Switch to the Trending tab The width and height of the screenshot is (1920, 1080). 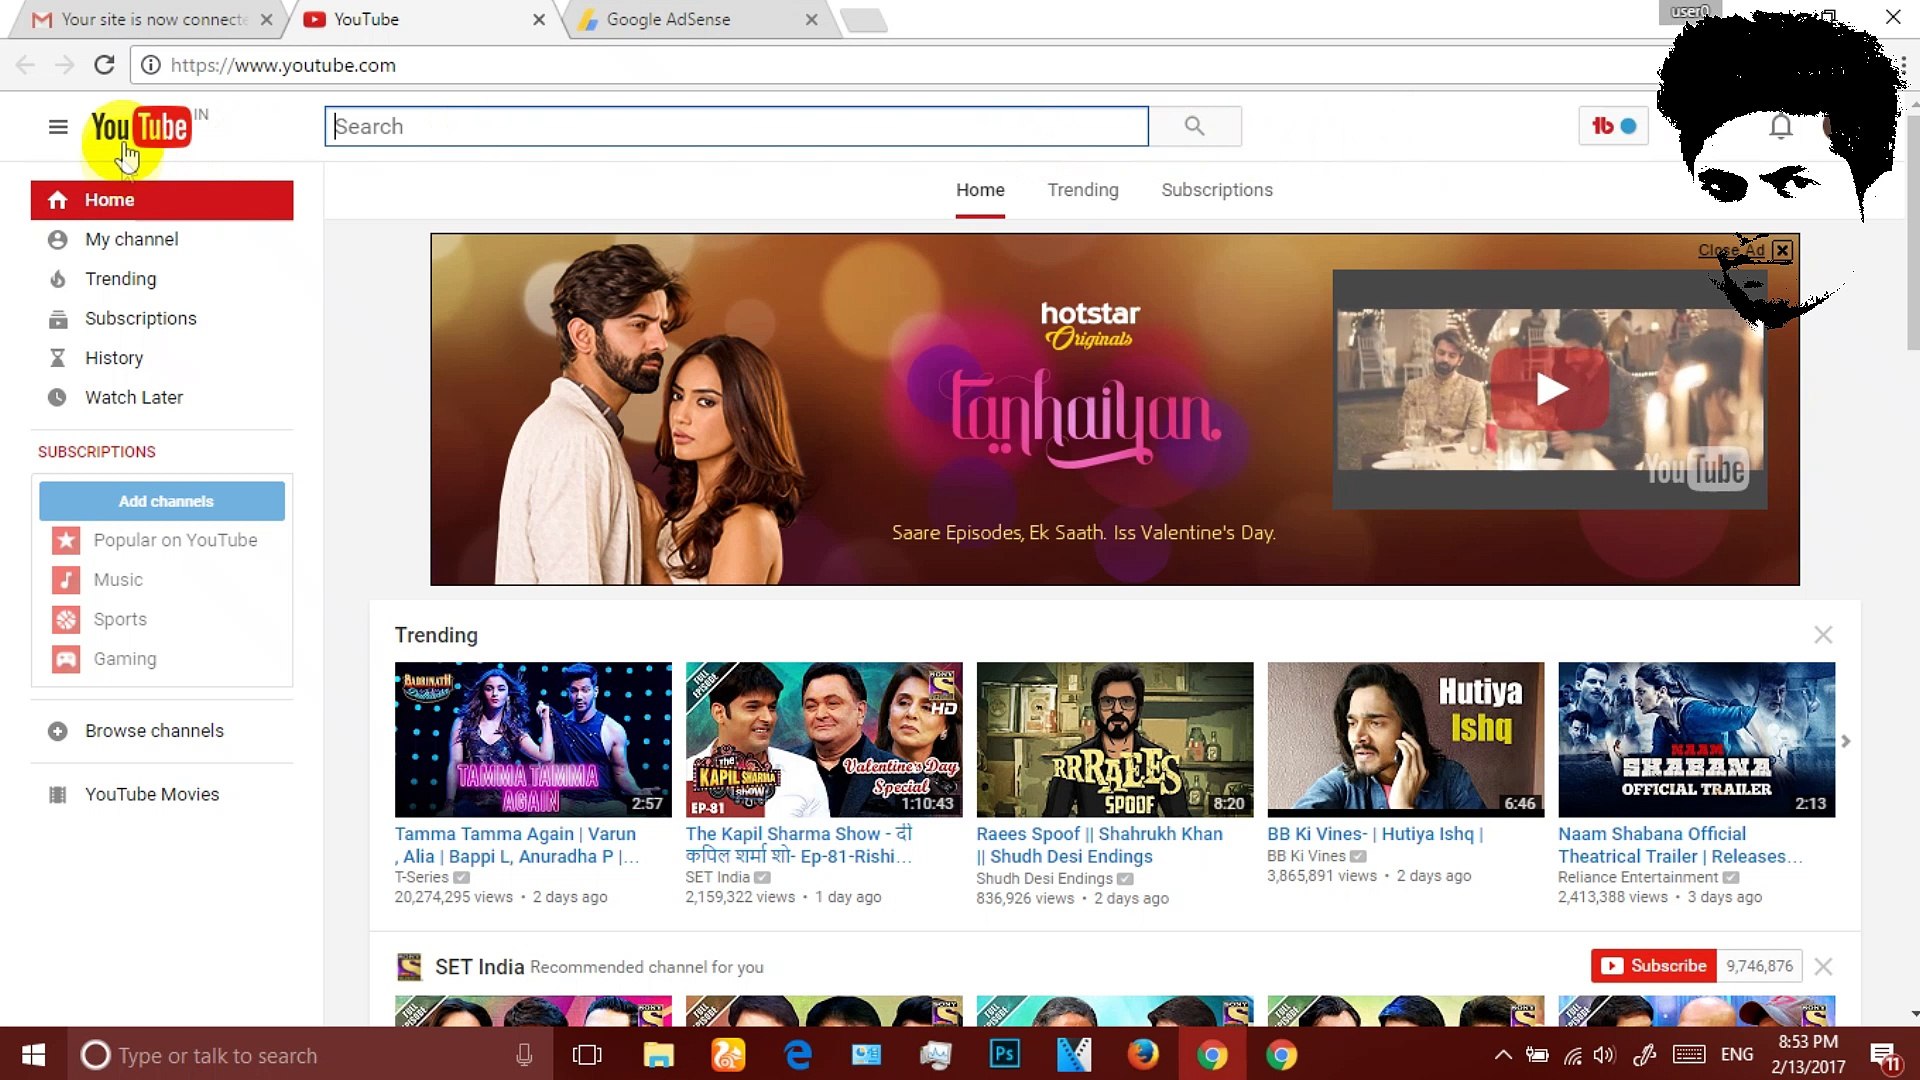click(x=1083, y=190)
